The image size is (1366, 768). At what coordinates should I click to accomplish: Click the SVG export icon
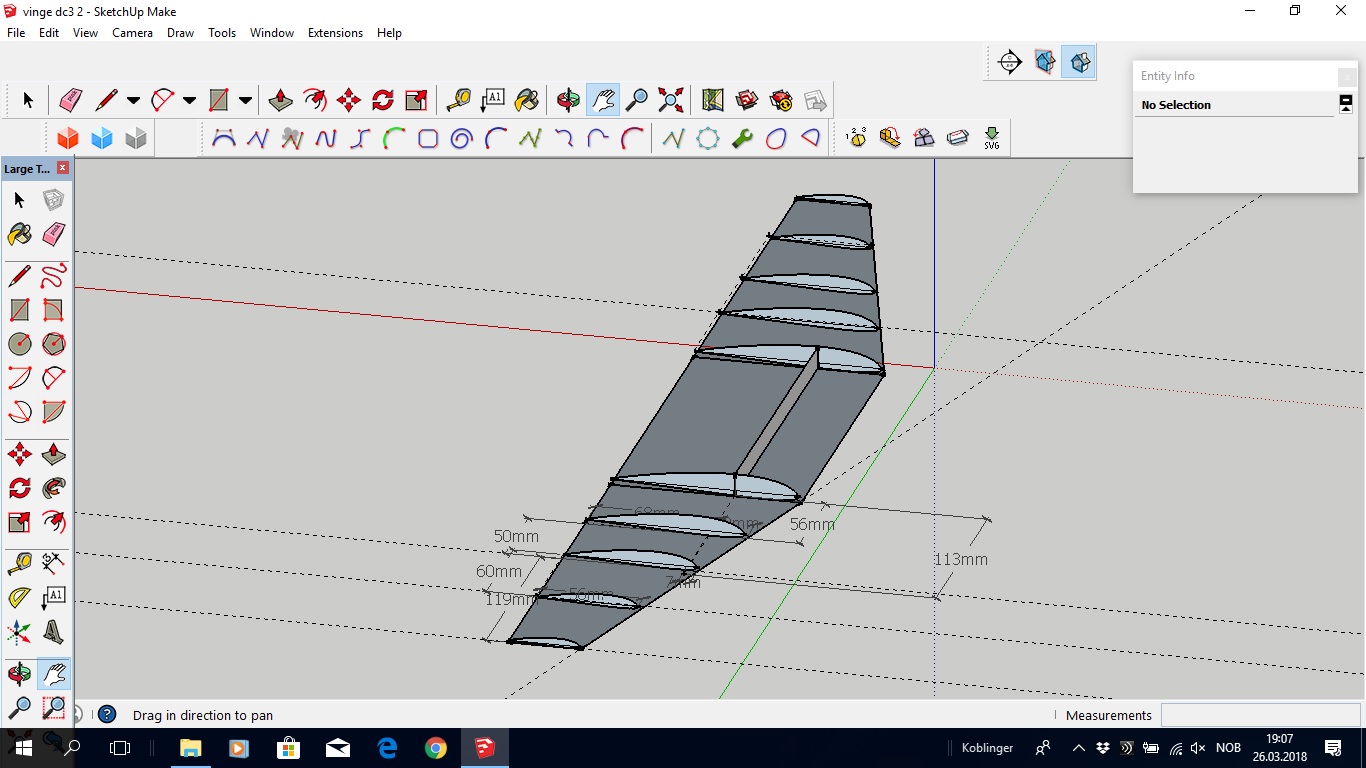(x=991, y=138)
